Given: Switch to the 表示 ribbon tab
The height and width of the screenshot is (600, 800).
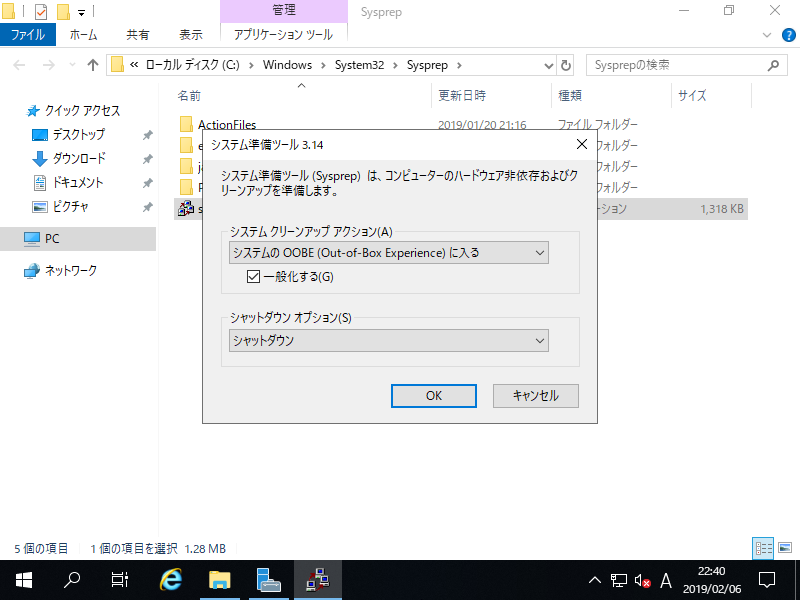Looking at the screenshot, I should [x=191, y=35].
